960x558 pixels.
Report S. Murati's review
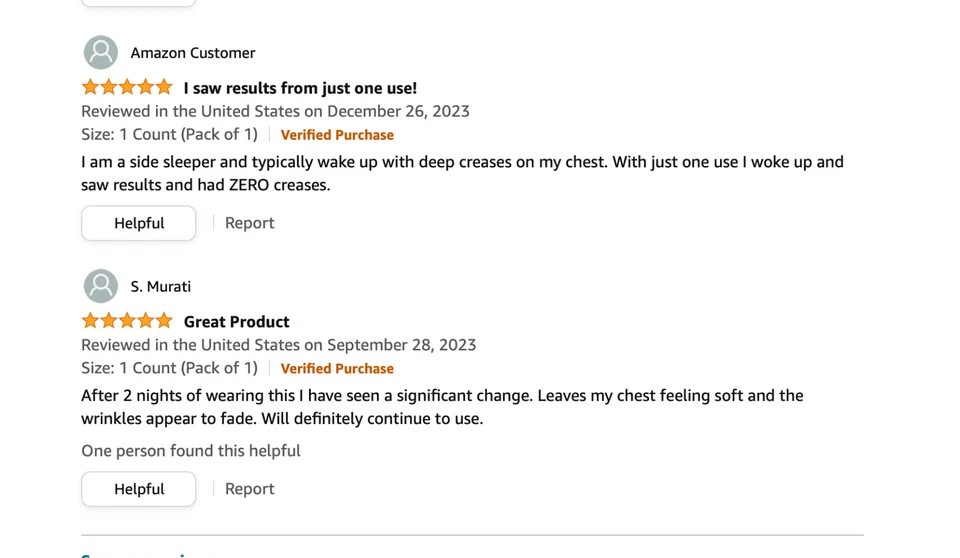pyautogui.click(x=249, y=489)
